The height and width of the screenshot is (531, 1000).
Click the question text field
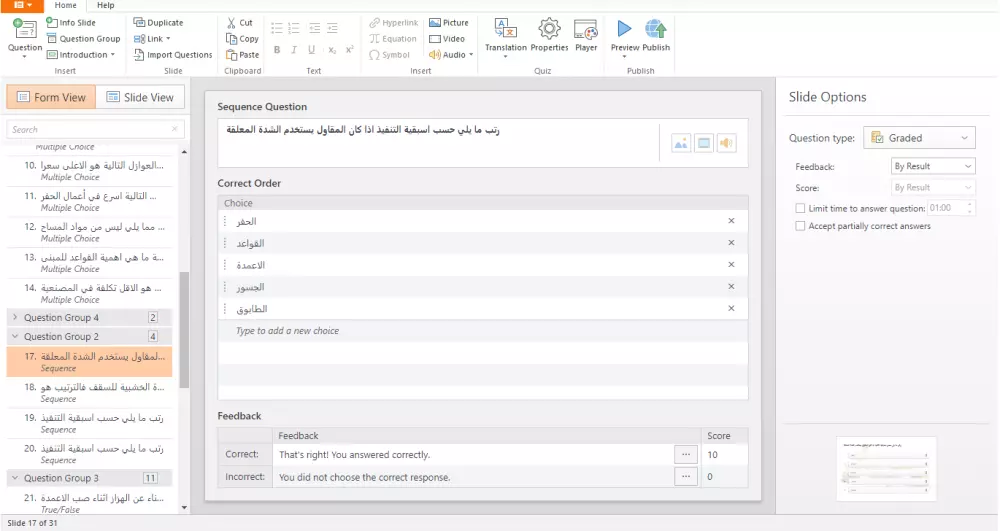[x=439, y=143]
